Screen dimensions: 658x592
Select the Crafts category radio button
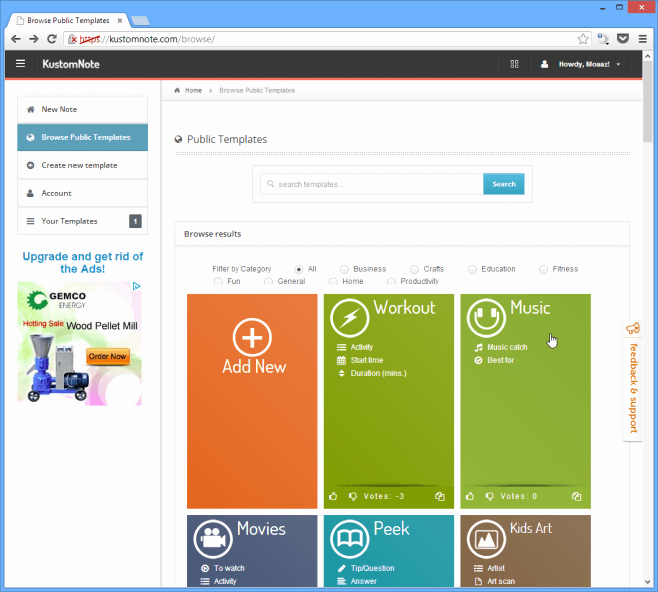tap(414, 269)
